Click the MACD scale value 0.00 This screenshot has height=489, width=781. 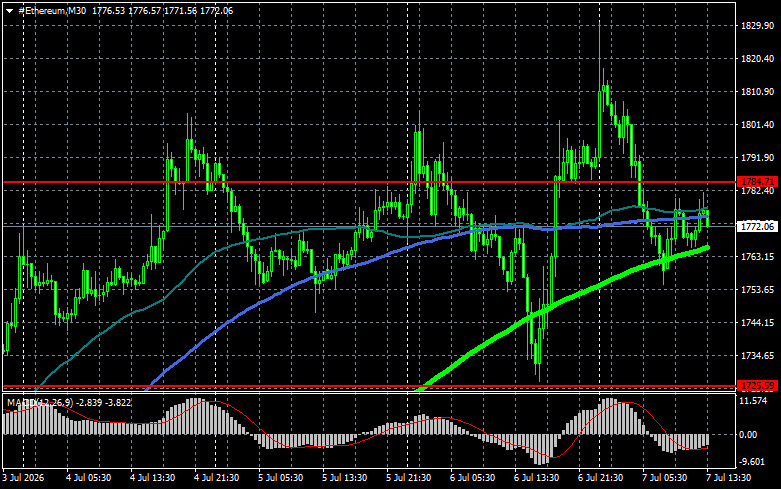[748, 435]
